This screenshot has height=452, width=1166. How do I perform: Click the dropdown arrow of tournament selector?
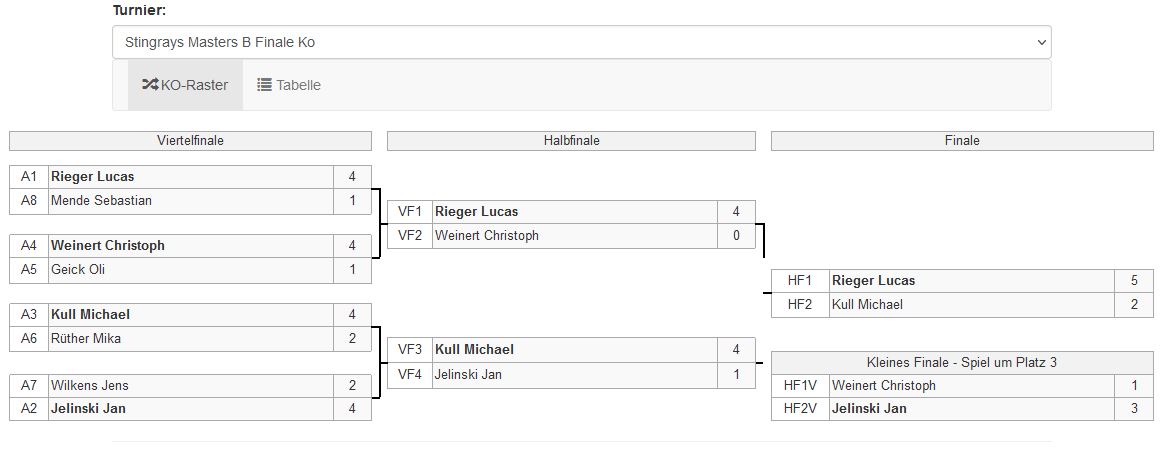1041,43
